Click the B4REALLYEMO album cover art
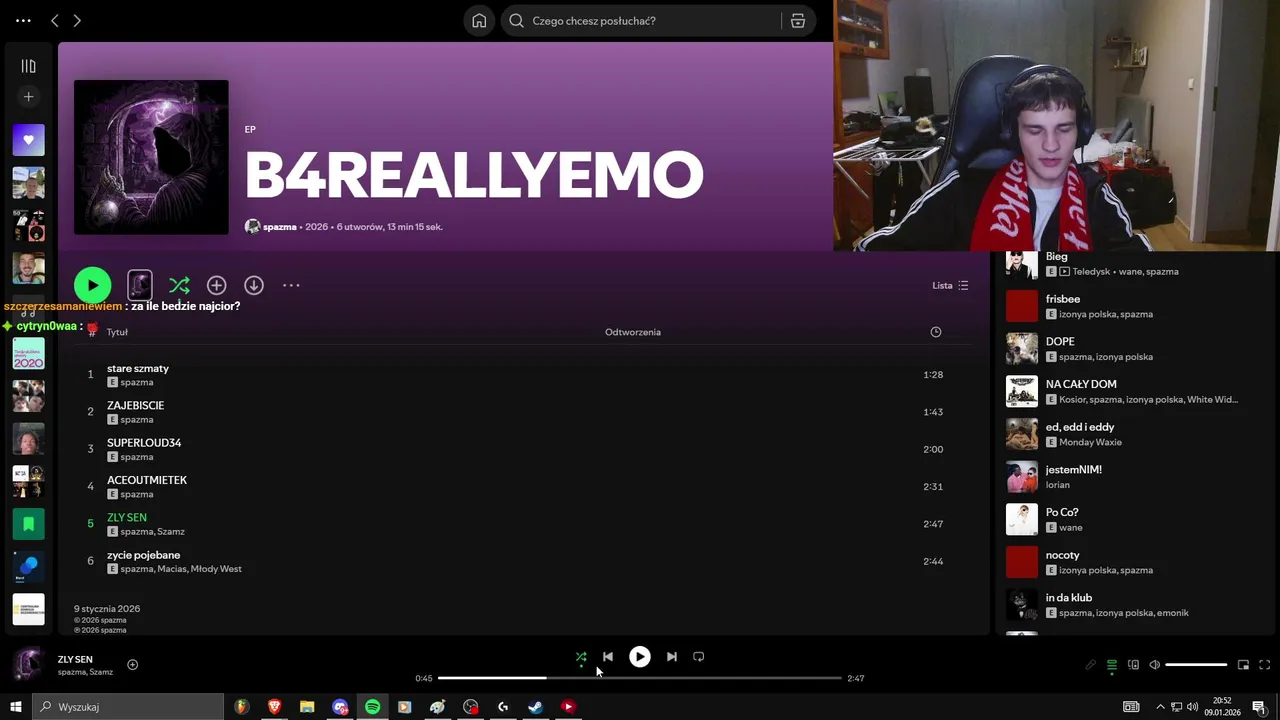 click(x=151, y=157)
